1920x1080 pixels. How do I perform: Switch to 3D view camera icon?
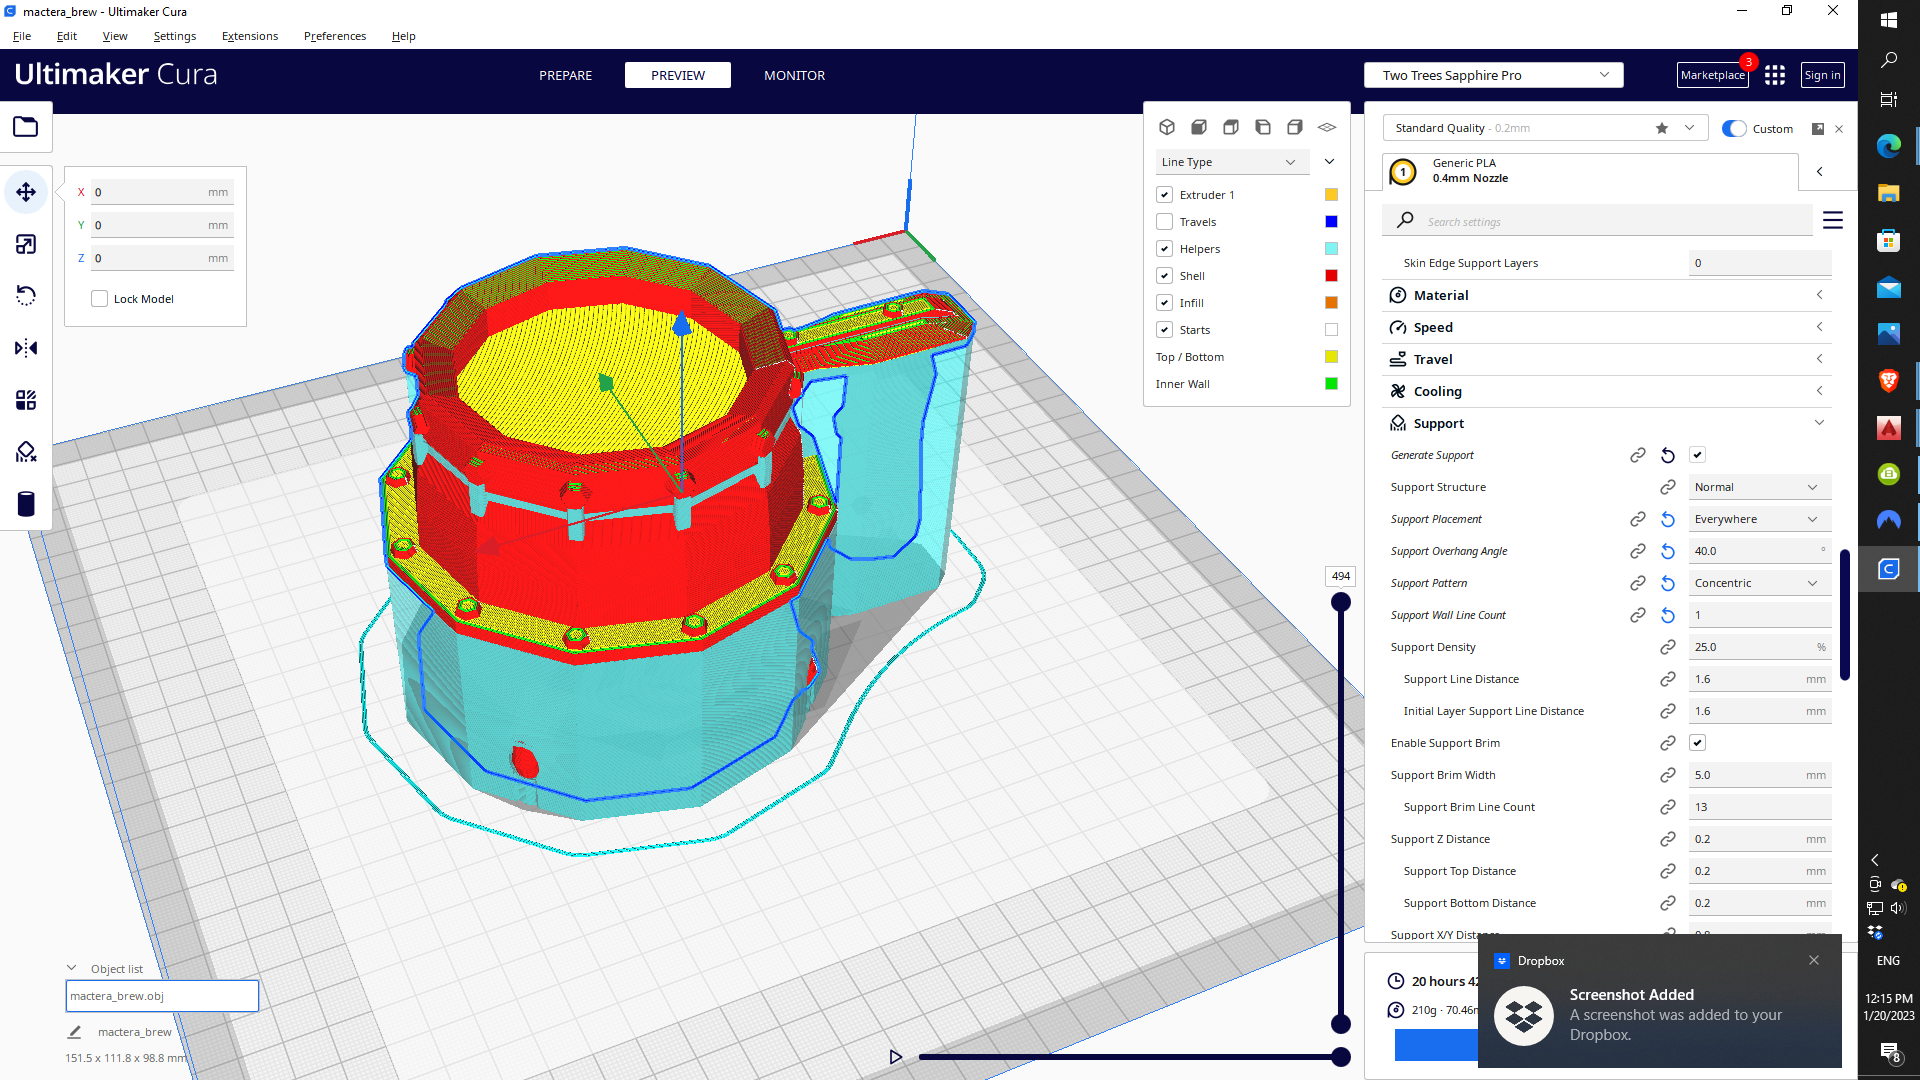point(1167,127)
